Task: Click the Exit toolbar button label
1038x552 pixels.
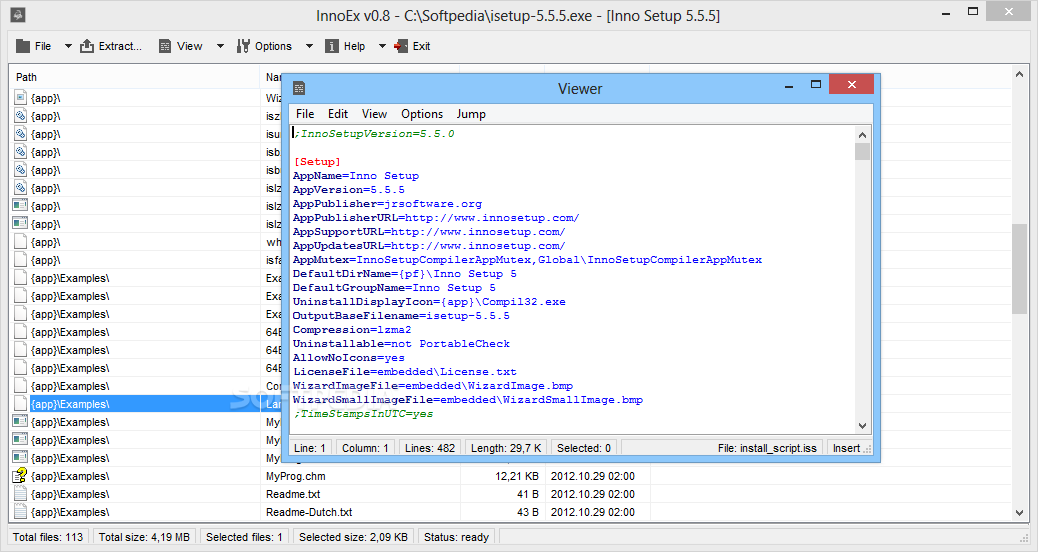Action: pos(422,46)
